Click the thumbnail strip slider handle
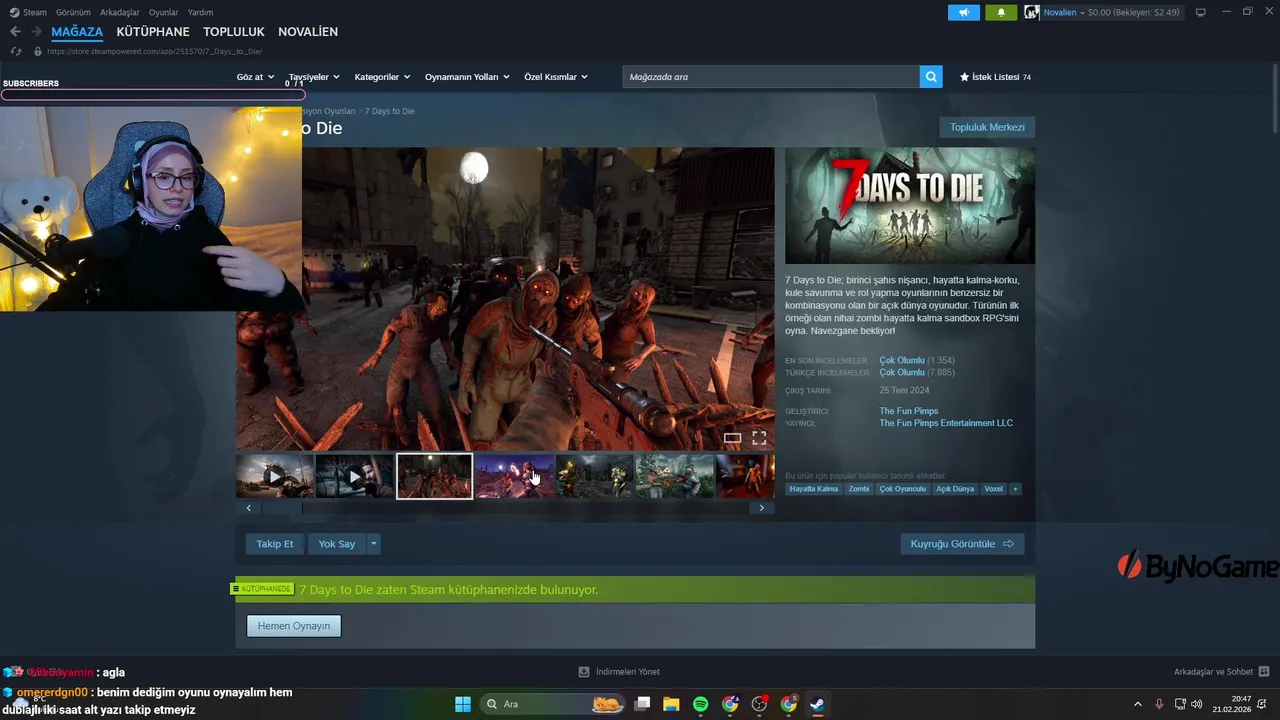The height and width of the screenshot is (720, 1280). click(x=283, y=508)
